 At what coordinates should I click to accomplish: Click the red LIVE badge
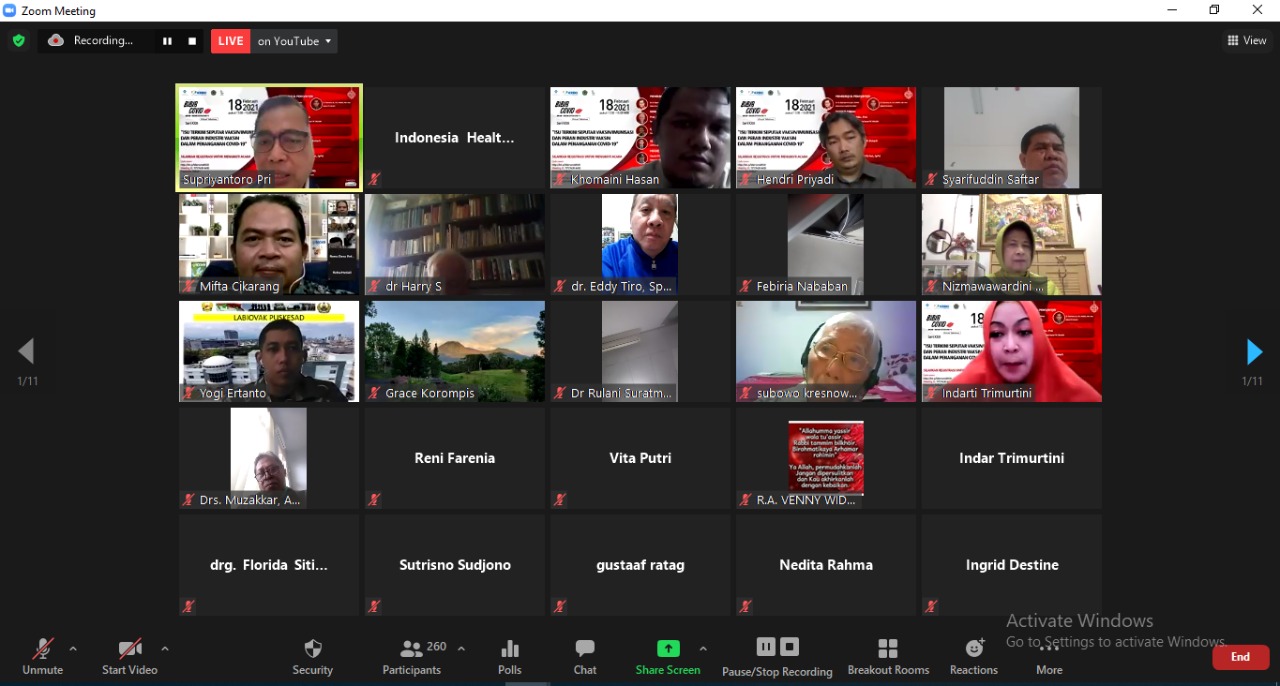[x=231, y=41]
